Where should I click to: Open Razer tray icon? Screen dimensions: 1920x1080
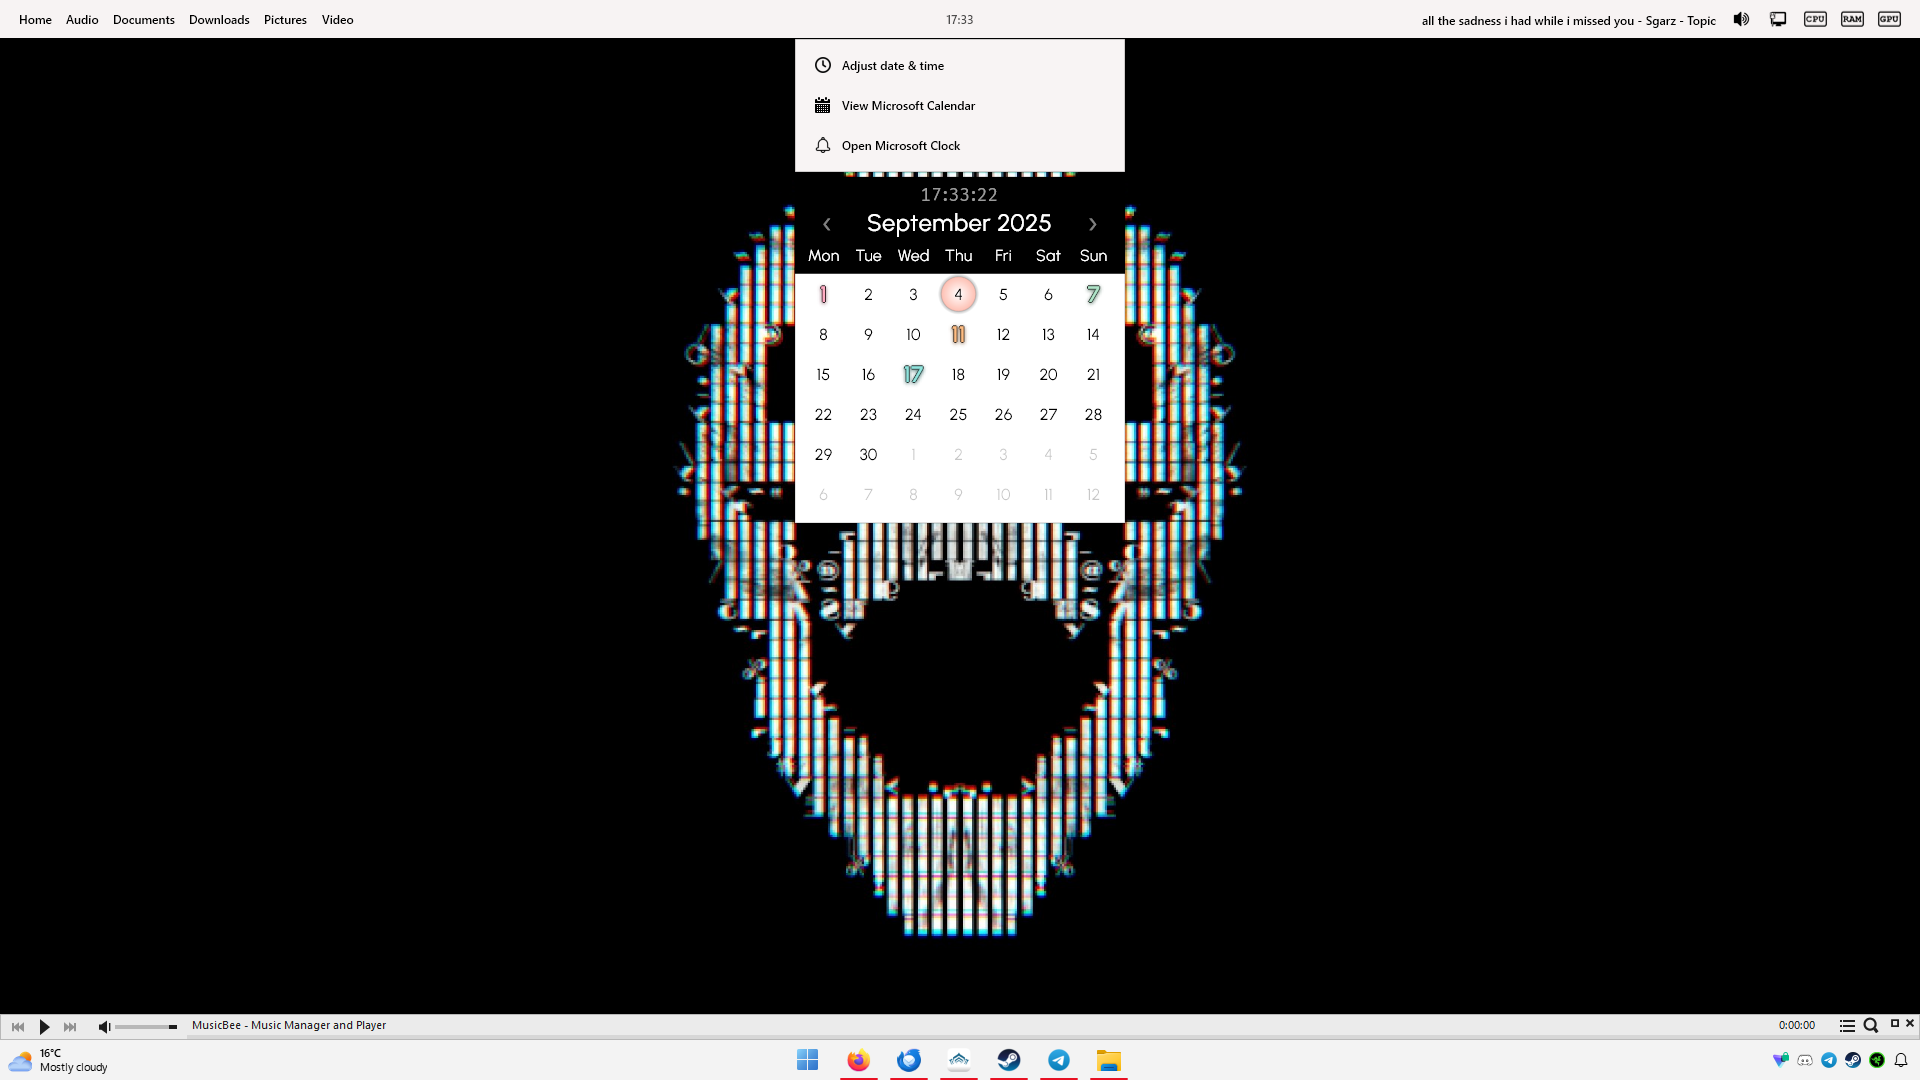coord(1877,1060)
